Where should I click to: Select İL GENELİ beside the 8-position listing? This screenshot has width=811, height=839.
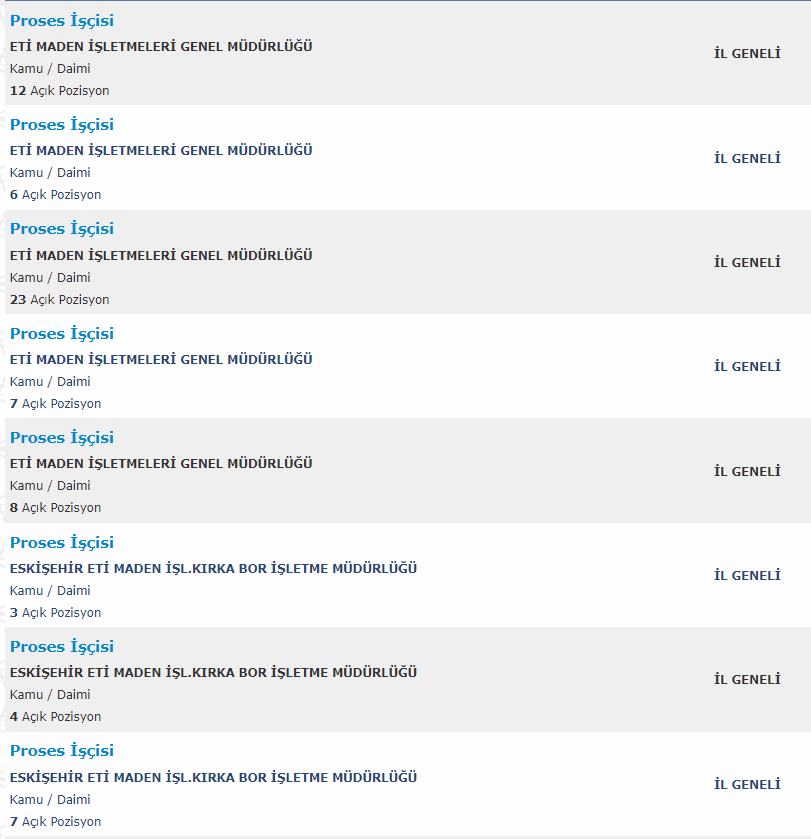coord(746,472)
